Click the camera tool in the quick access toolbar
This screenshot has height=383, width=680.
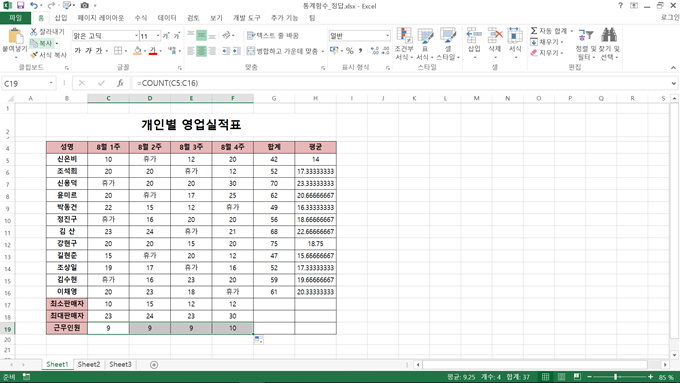pos(85,6)
